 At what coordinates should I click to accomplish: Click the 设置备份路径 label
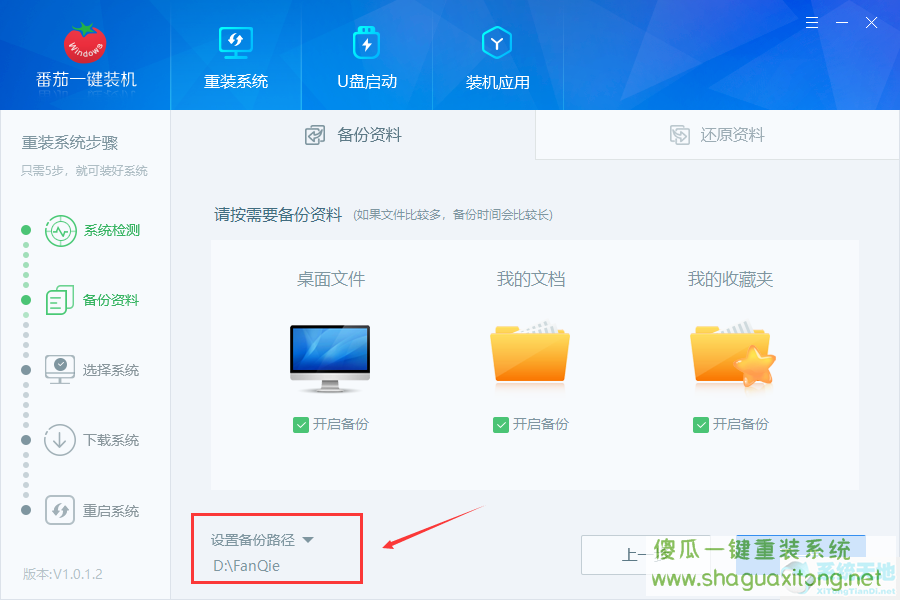[x=253, y=540]
